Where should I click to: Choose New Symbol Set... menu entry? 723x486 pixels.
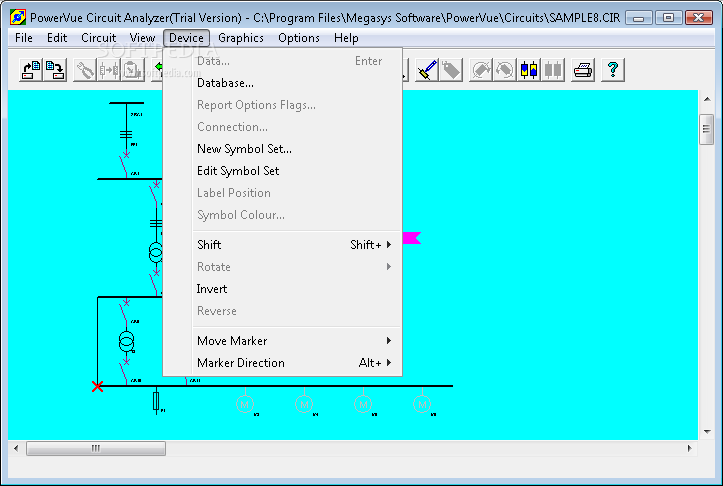(x=283, y=149)
